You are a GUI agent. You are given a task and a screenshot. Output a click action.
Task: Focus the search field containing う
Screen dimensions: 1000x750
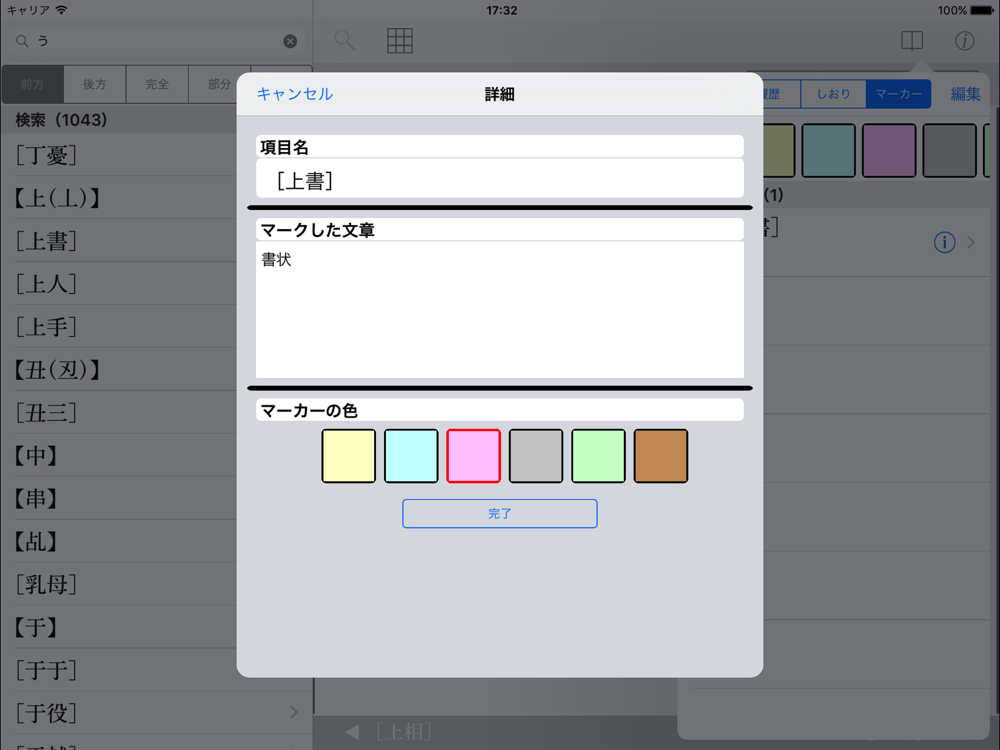pyautogui.click(x=156, y=41)
